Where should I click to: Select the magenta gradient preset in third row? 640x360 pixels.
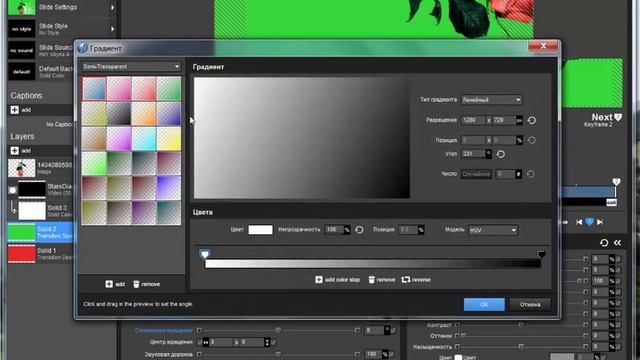119,138
